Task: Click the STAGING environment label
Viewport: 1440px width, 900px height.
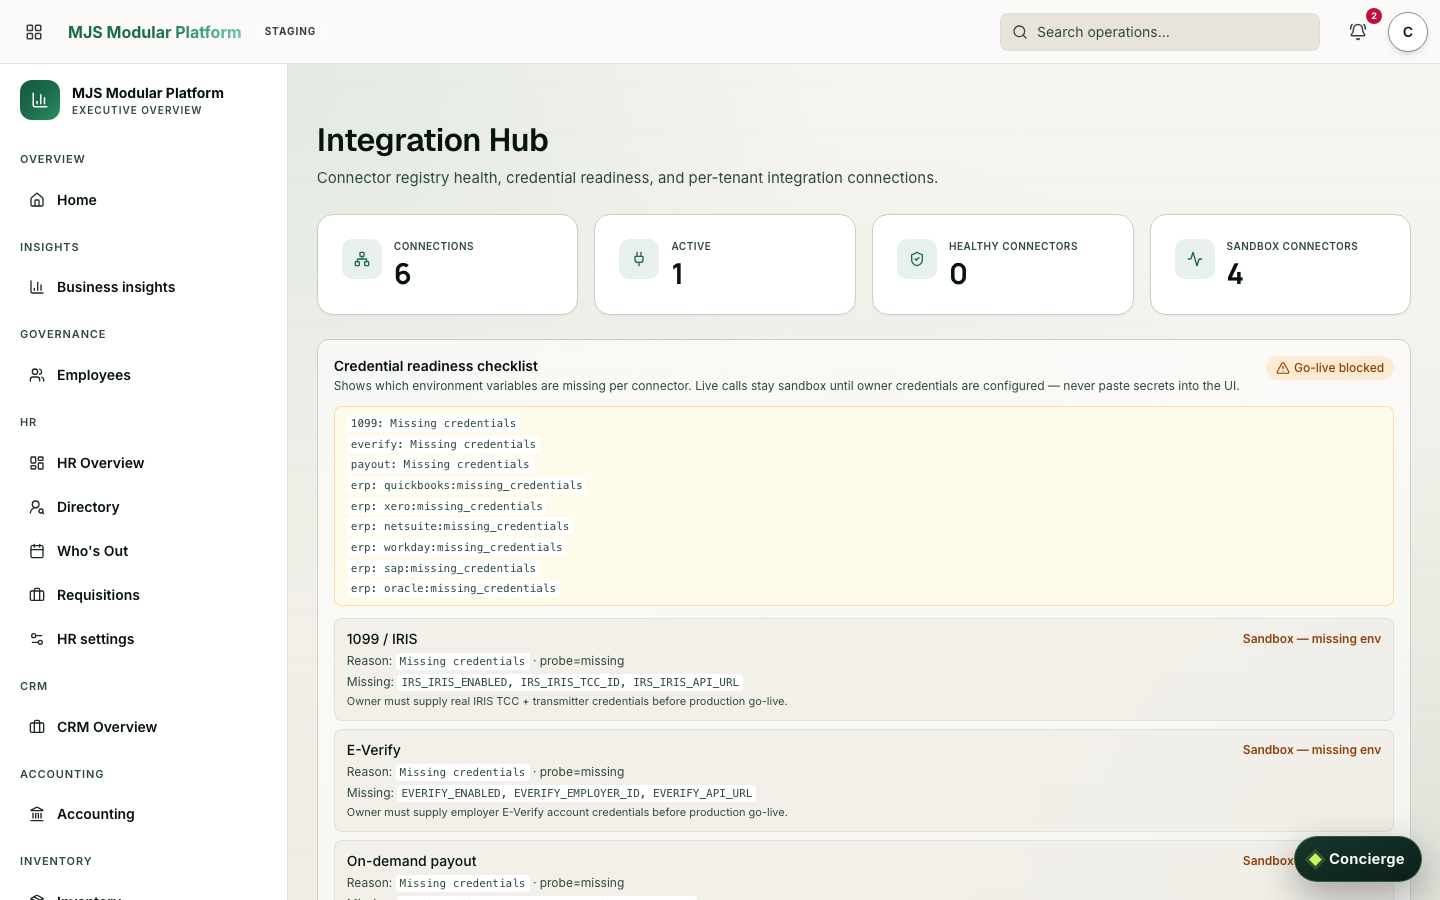Action: point(290,32)
